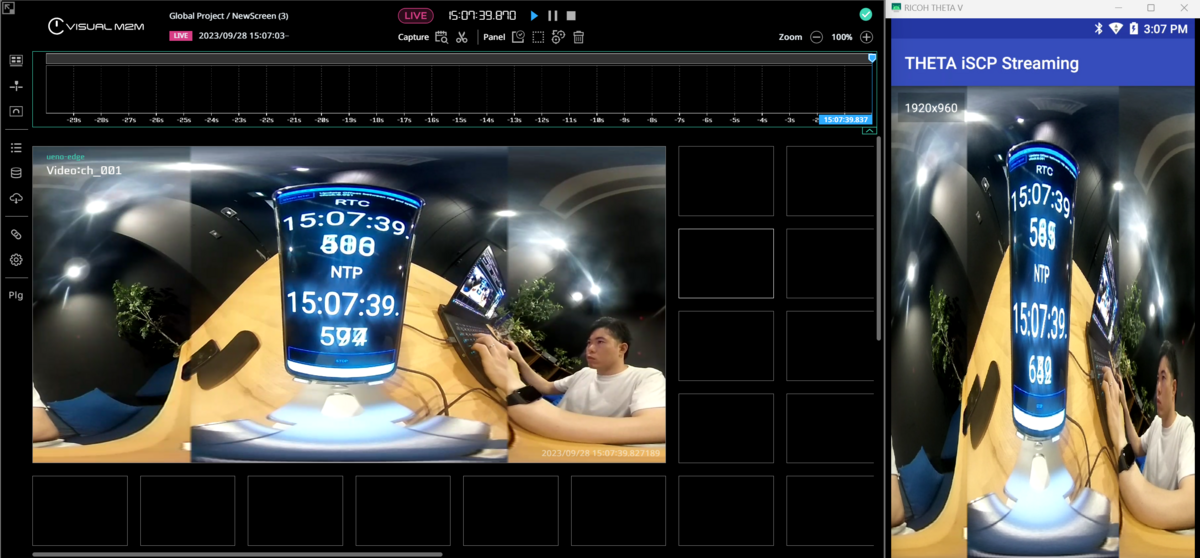Open the panel layout icon in left sidebar
The height and width of the screenshot is (558, 1200).
[16, 61]
